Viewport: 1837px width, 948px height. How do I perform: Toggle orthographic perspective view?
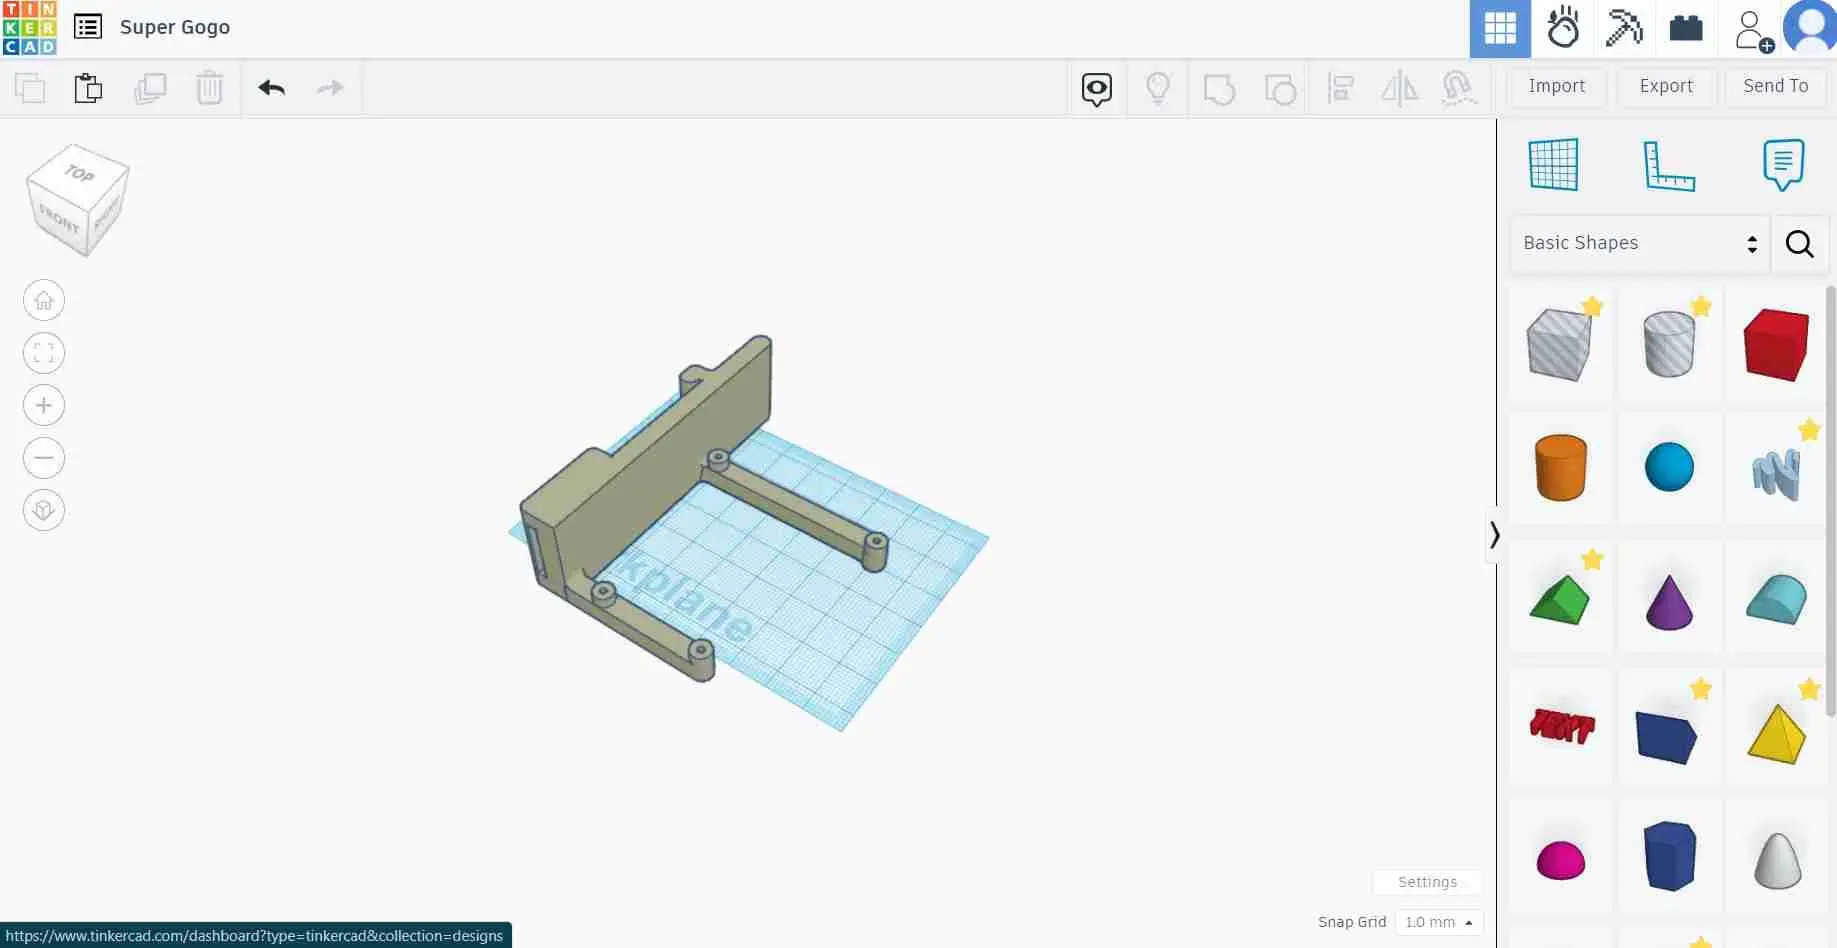[44, 511]
